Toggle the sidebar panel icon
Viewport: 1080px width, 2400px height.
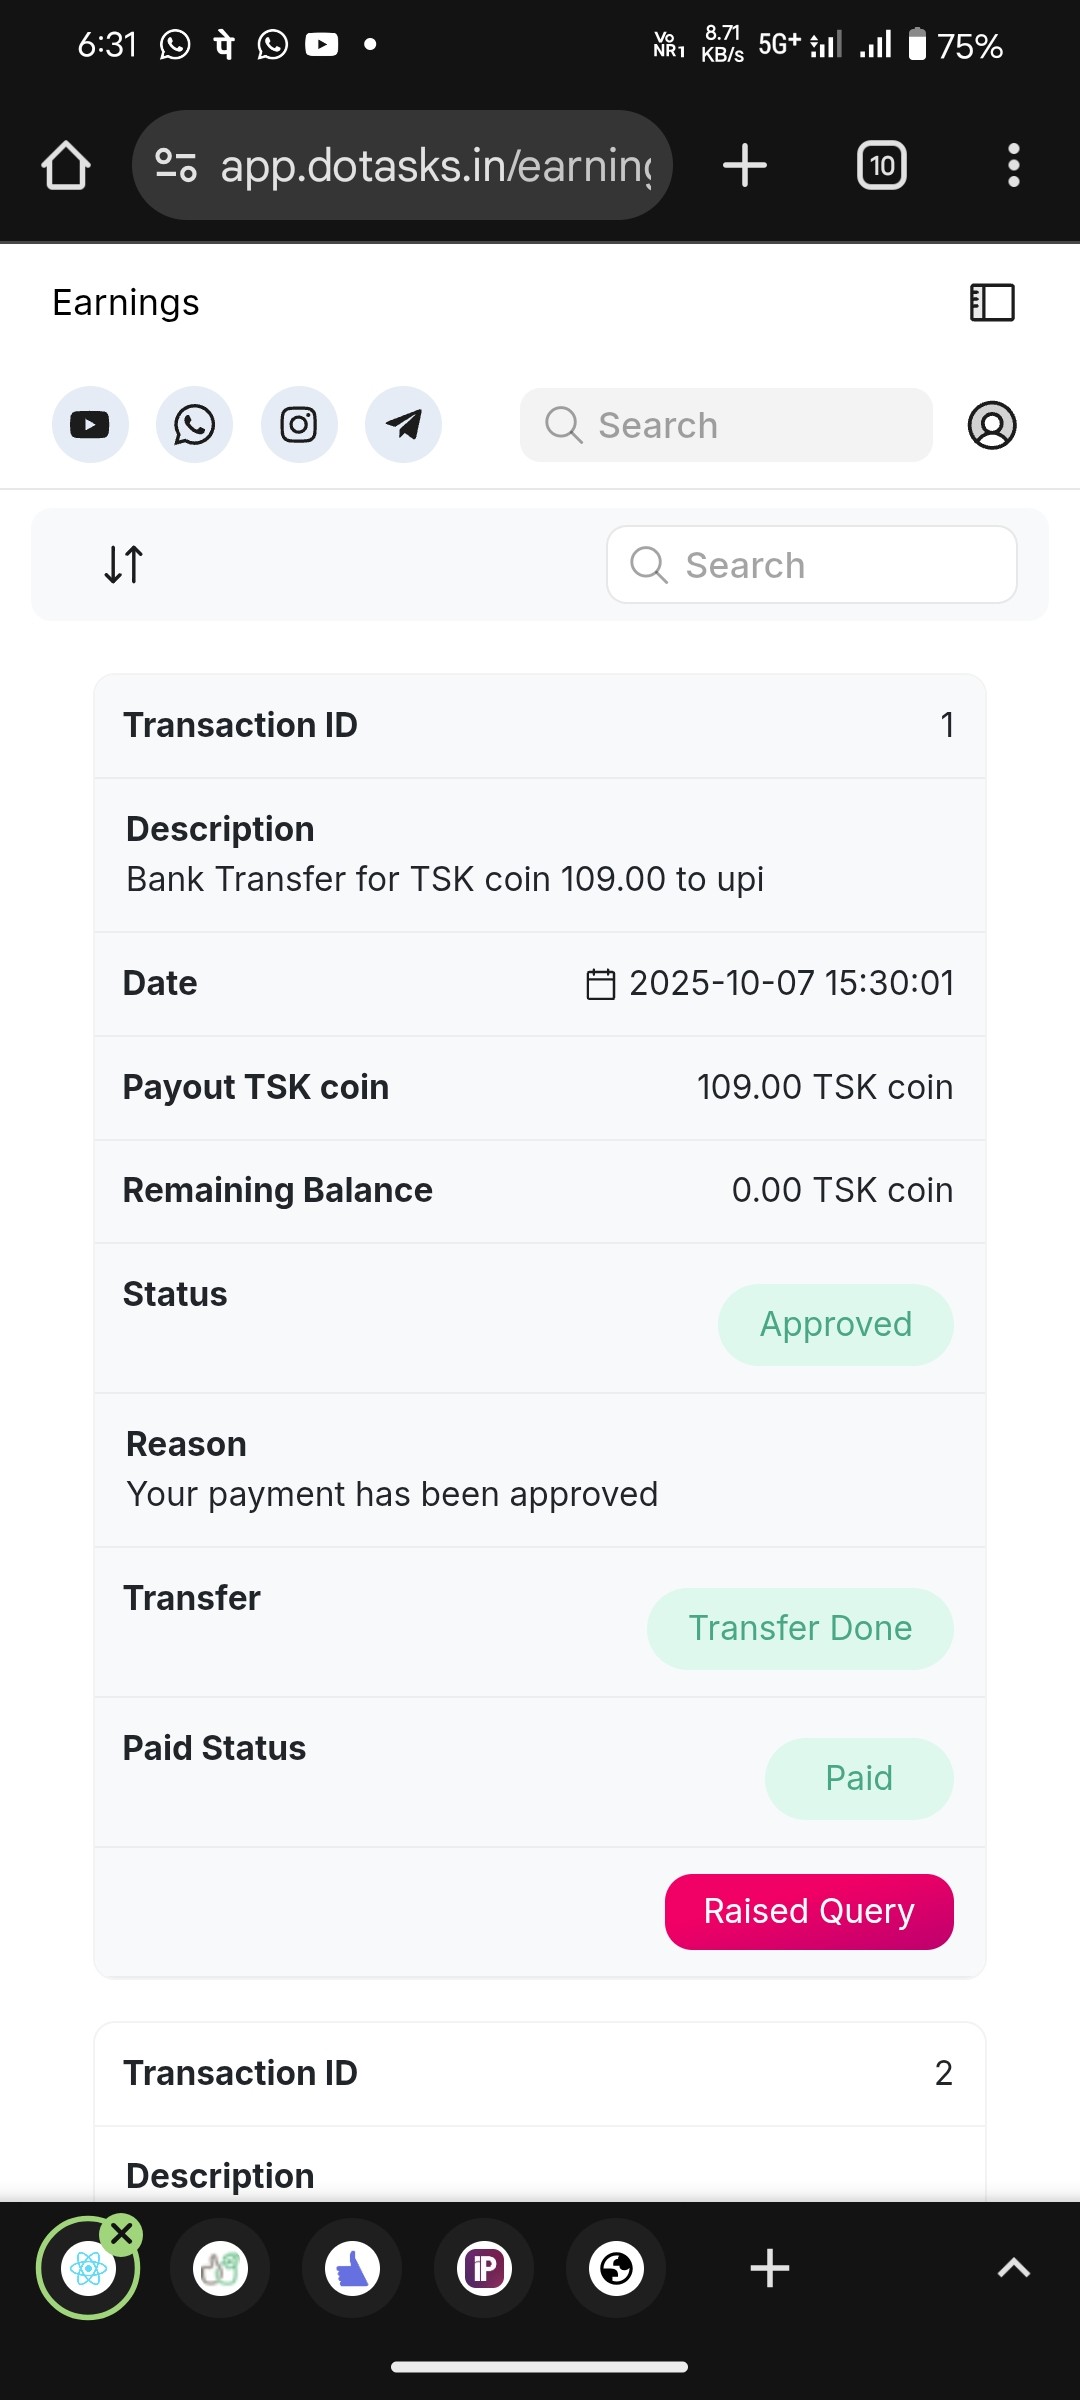tap(992, 302)
